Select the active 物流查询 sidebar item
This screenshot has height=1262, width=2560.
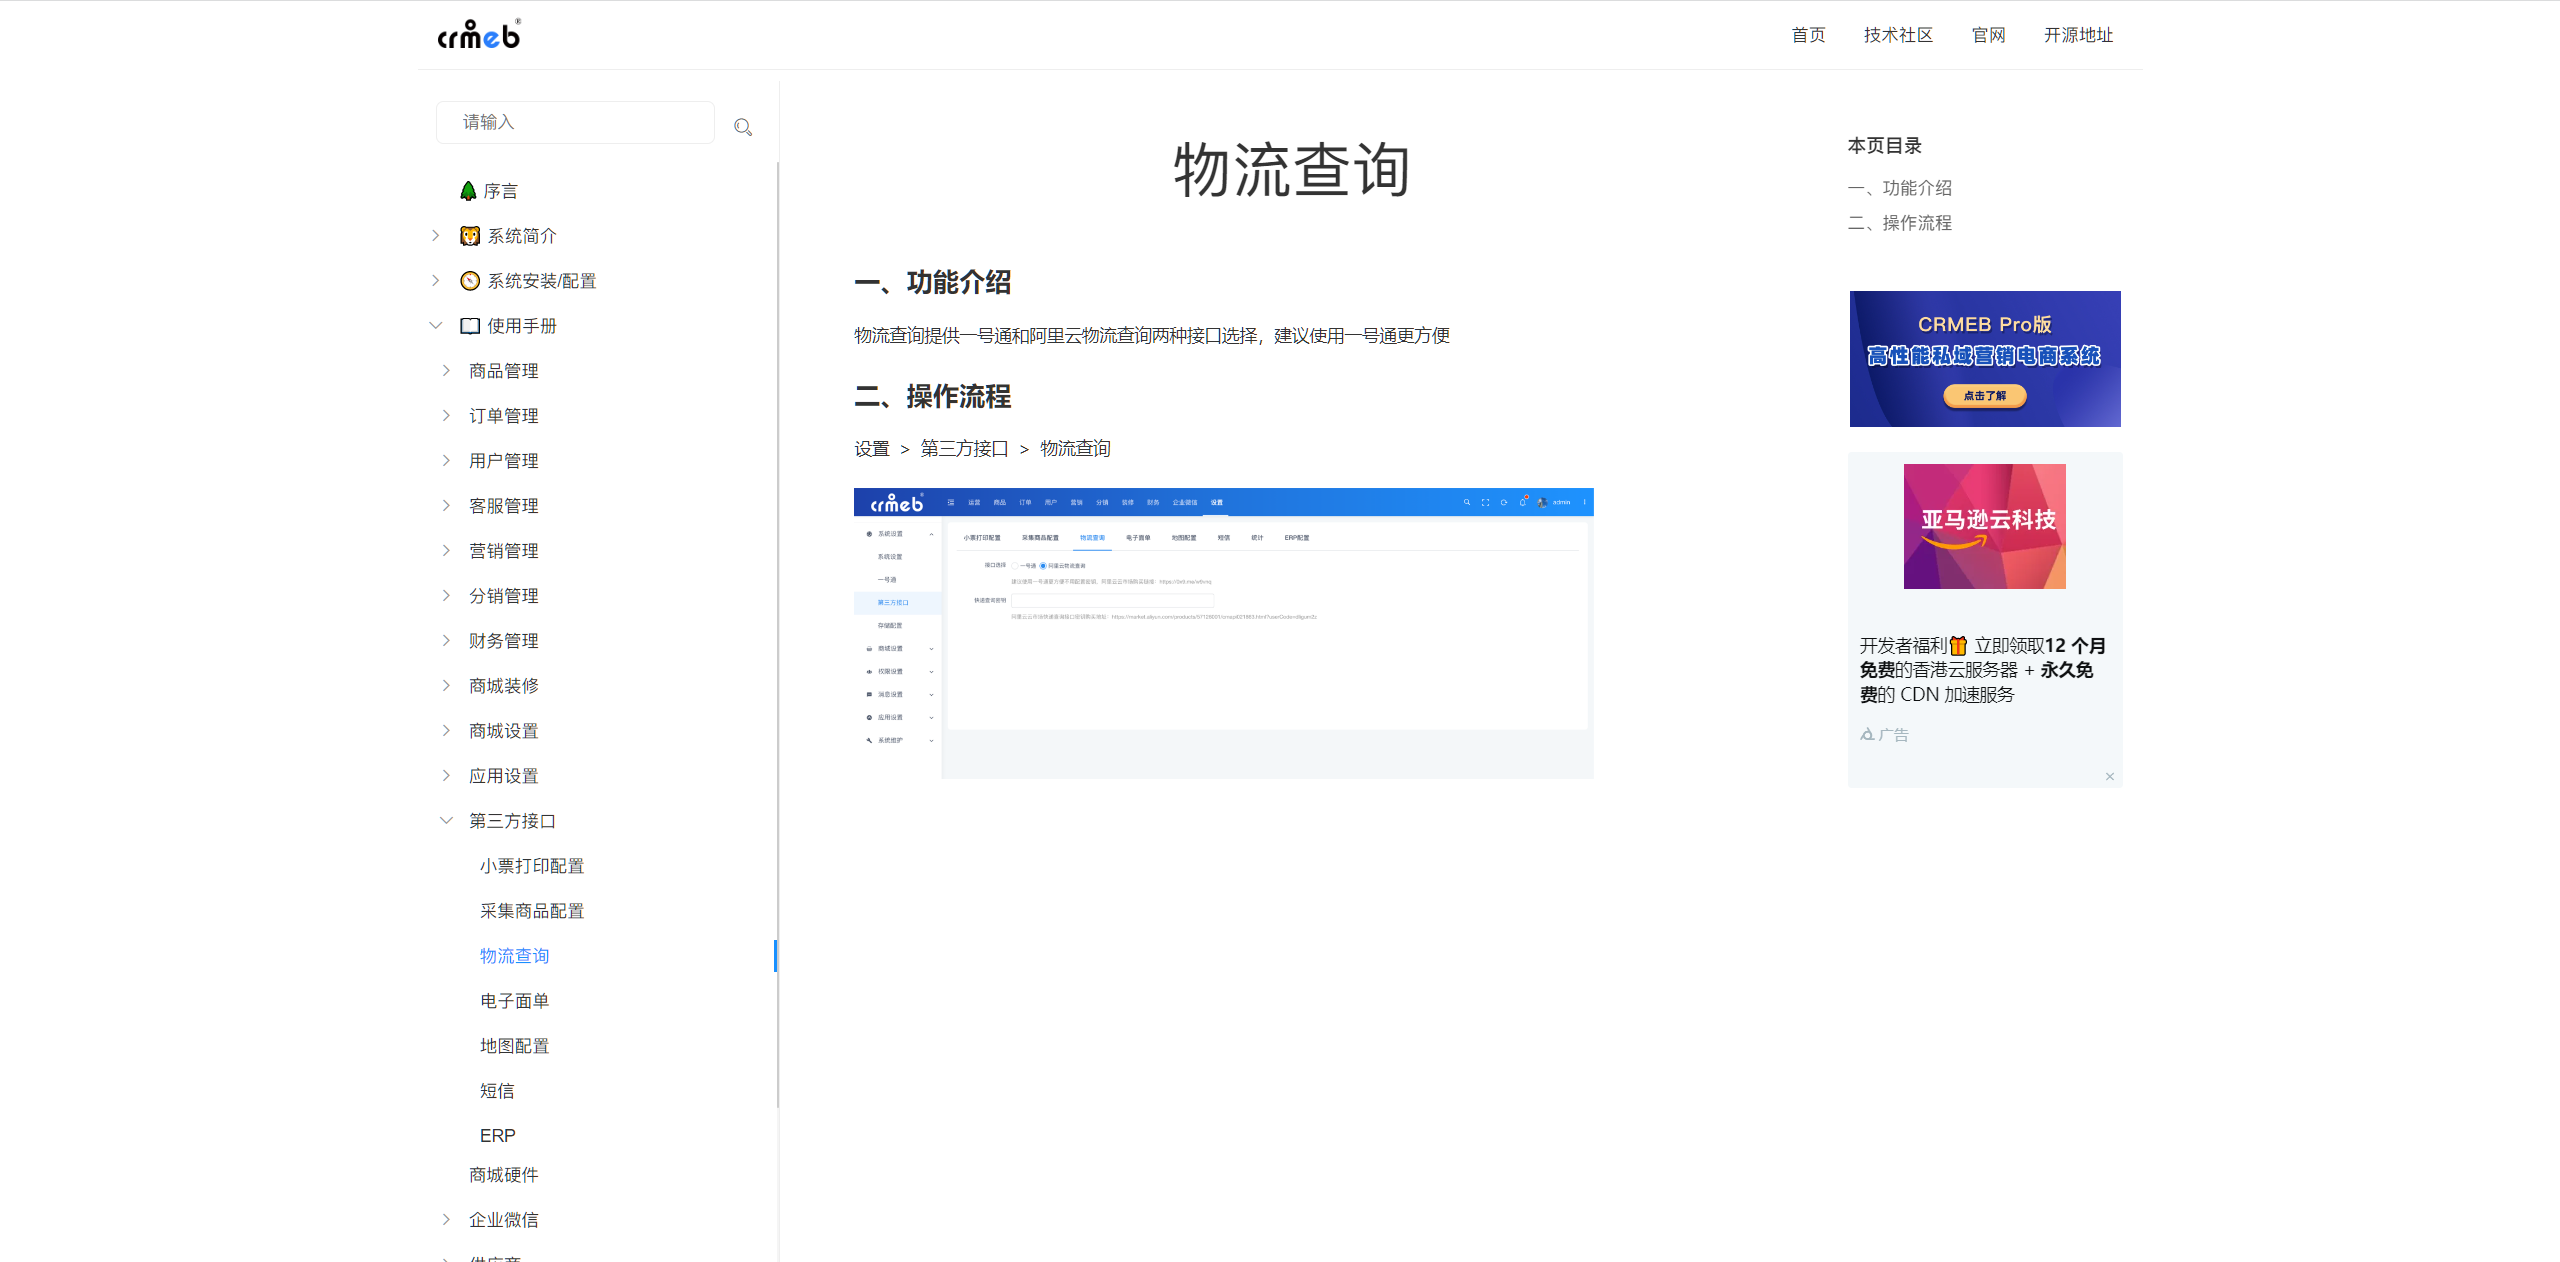514,956
